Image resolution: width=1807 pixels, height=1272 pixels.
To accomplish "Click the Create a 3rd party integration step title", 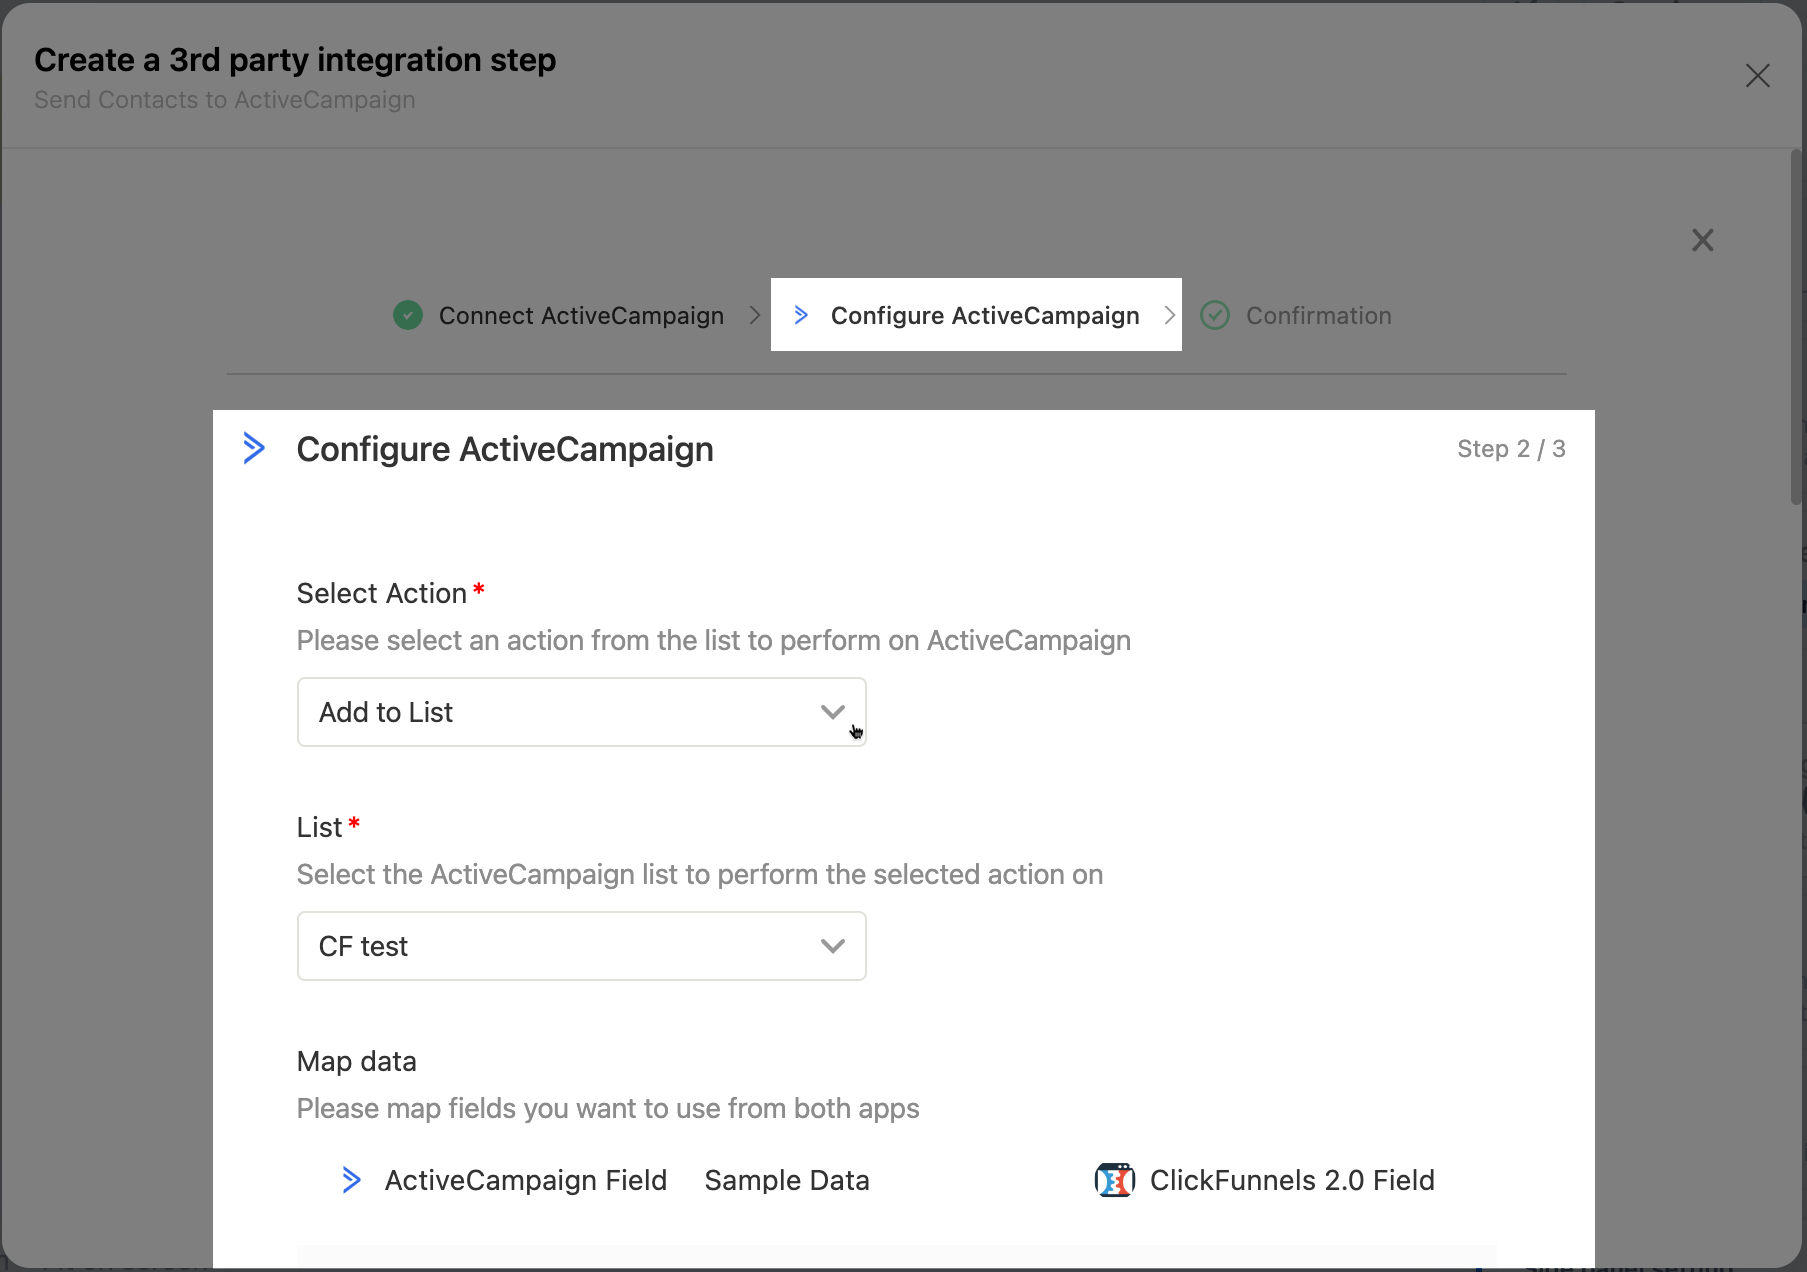I will coord(295,60).
